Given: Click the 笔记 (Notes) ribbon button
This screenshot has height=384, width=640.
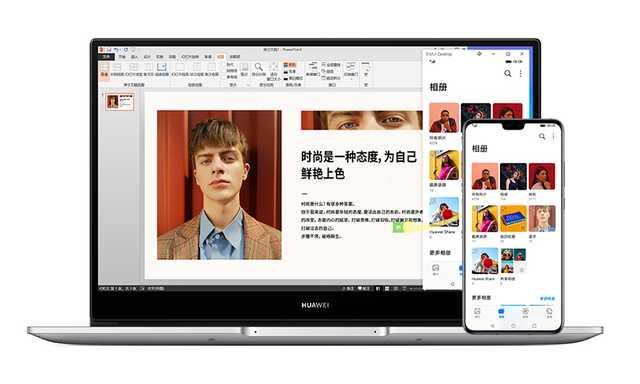Looking at the screenshot, I should [244, 70].
